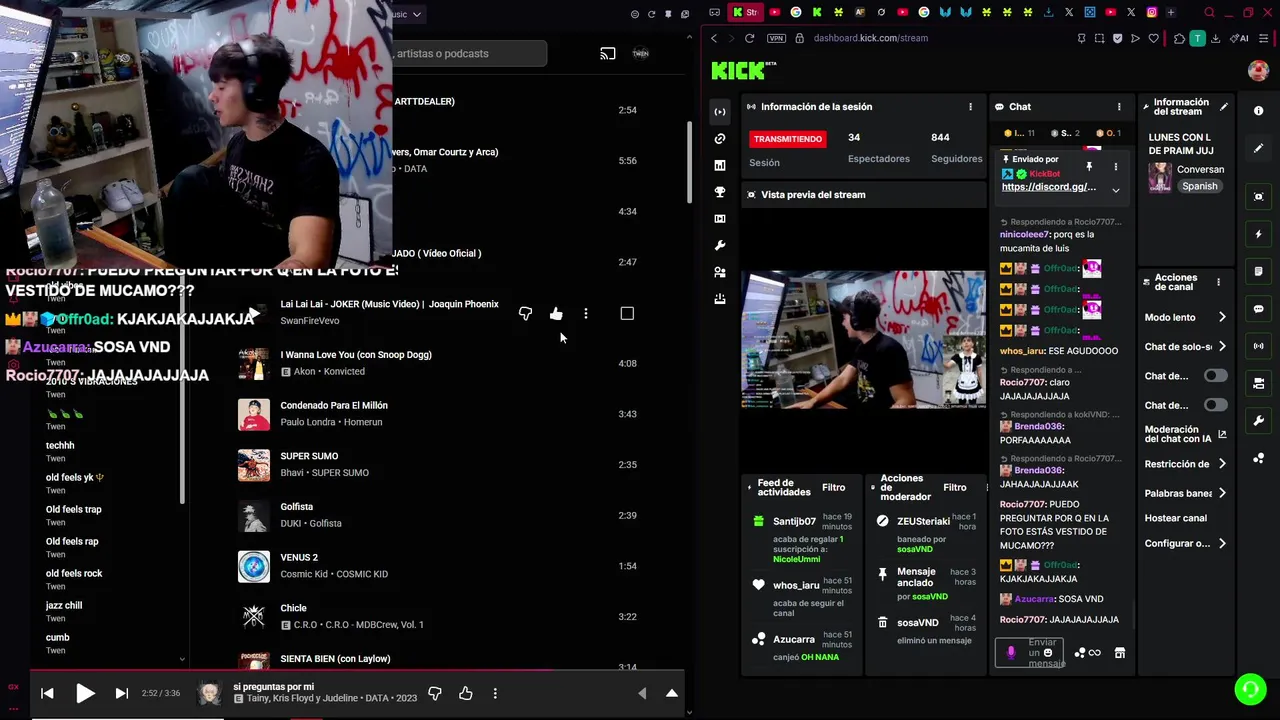Open the stream section in Kick's left sidebar
The width and height of the screenshot is (1280, 720).
coord(719,111)
